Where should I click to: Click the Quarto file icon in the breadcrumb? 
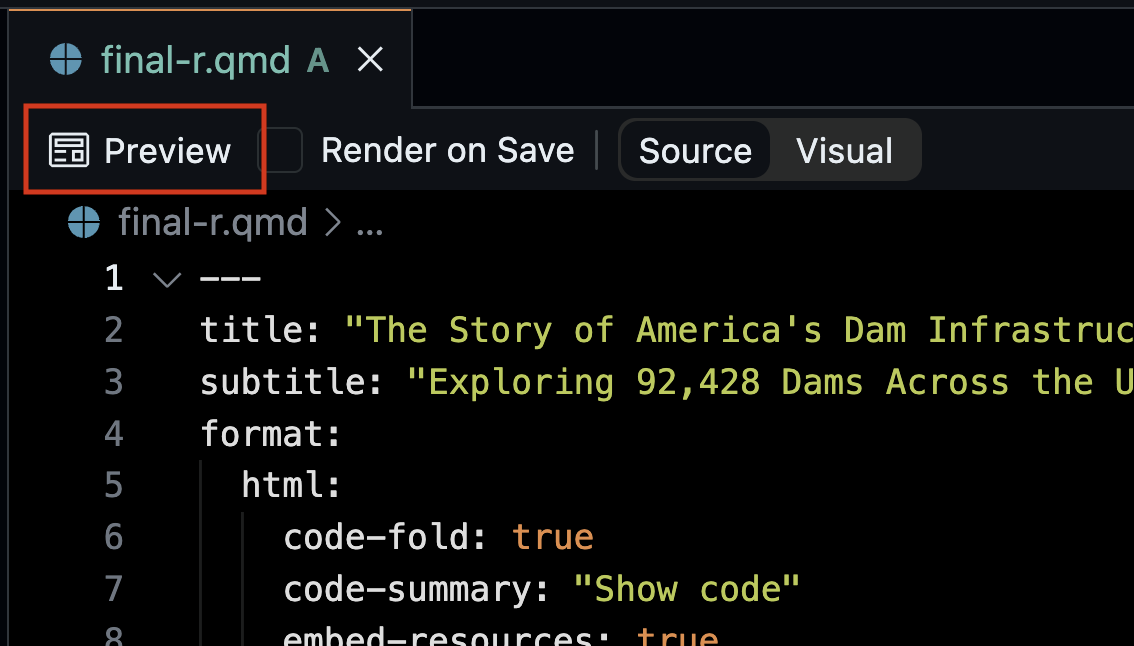[84, 222]
